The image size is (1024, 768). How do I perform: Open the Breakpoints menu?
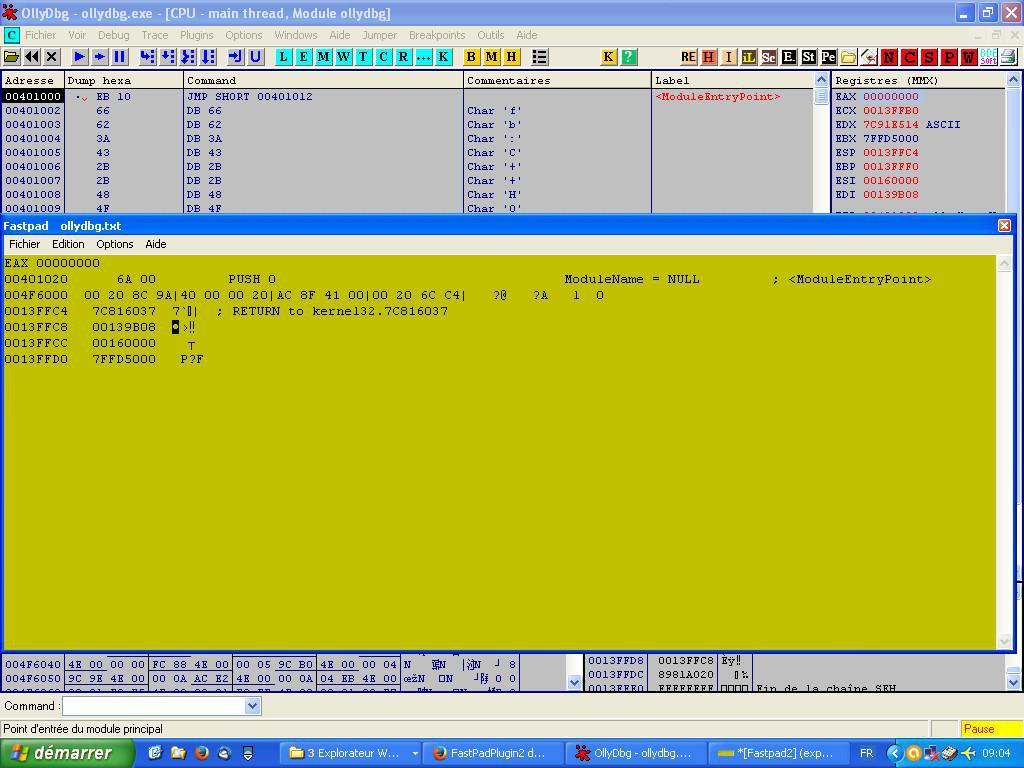click(437, 35)
